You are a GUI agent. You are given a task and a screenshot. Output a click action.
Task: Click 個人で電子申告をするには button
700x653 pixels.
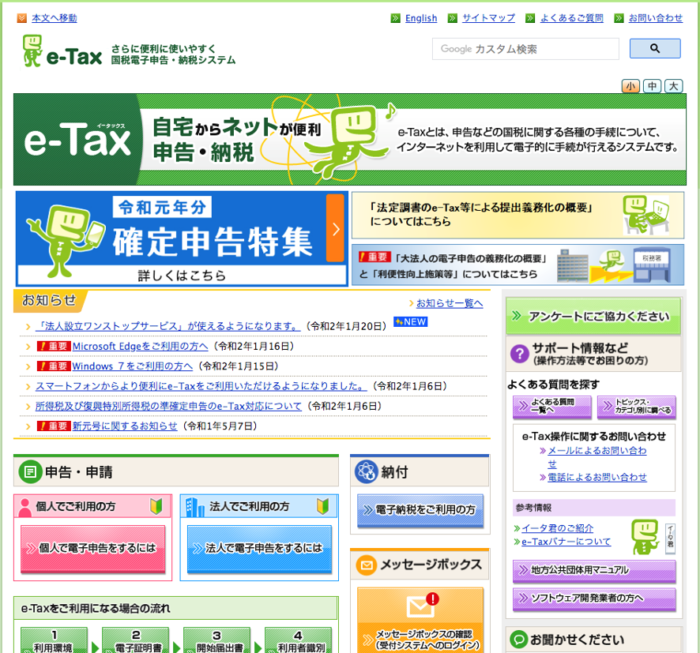tap(93, 549)
